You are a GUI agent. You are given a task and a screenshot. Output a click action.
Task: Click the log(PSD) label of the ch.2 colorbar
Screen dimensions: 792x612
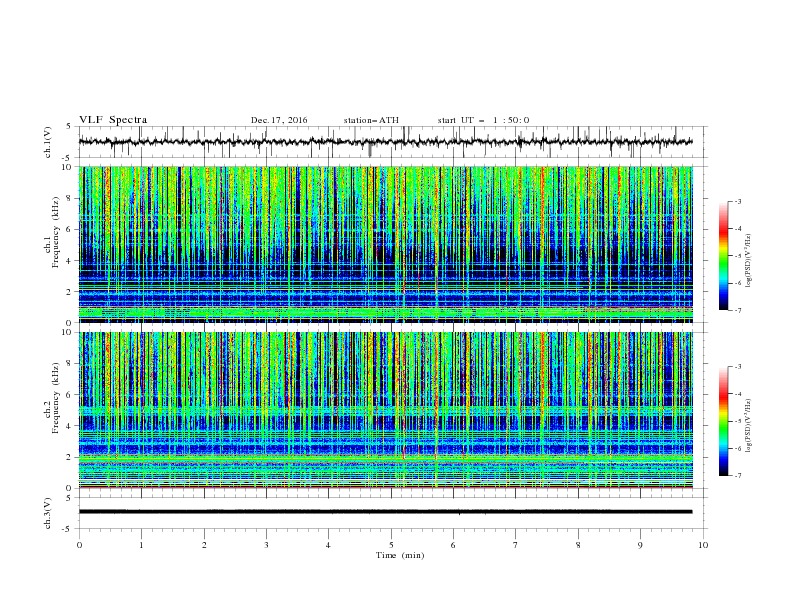pos(749,425)
